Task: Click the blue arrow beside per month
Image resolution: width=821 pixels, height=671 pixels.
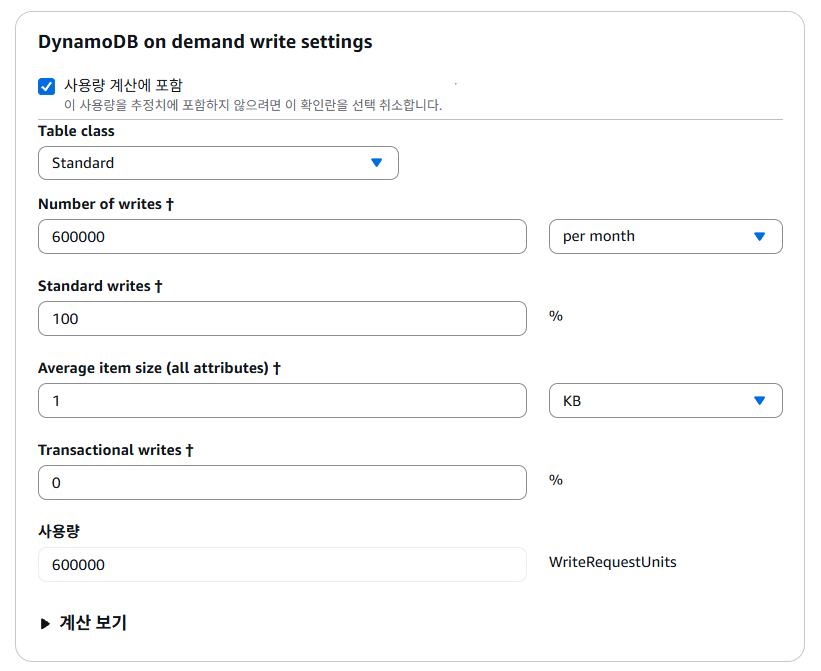Action: click(760, 237)
